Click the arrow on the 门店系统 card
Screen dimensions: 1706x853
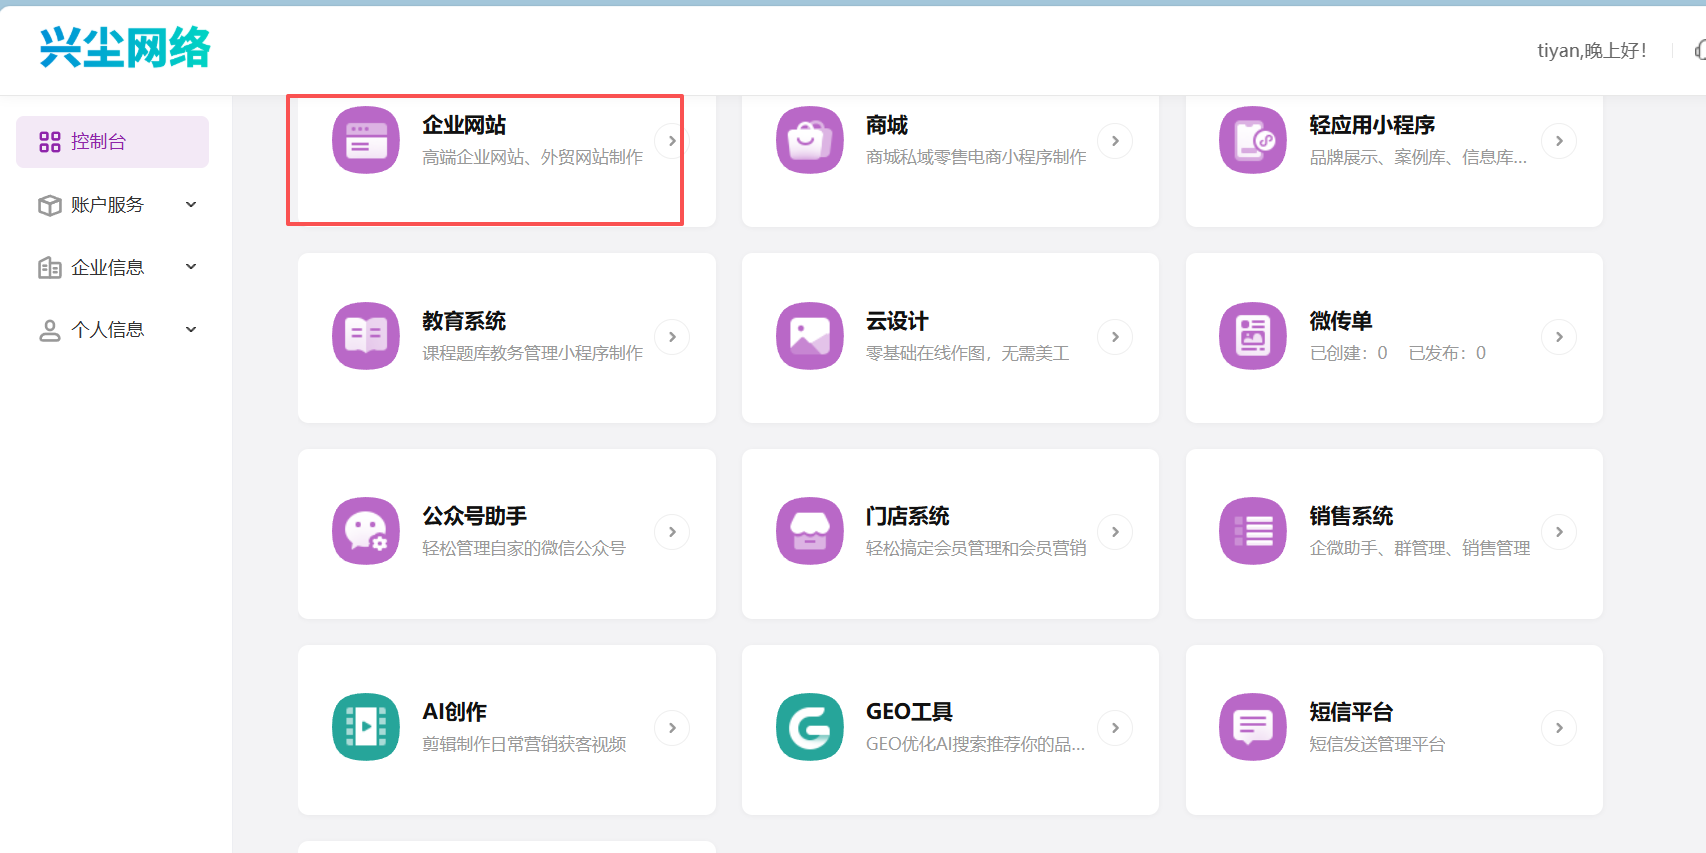point(1115,532)
